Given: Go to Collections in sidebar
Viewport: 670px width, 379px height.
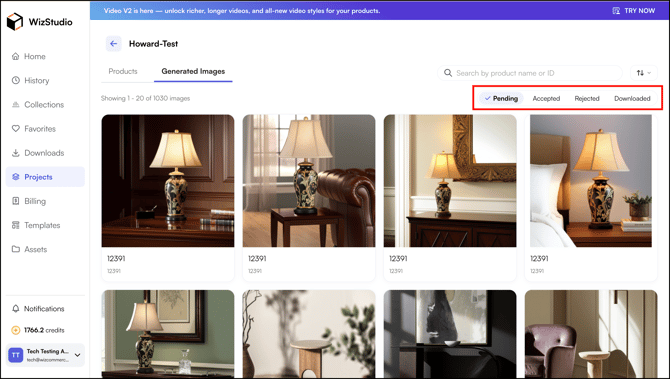Looking at the screenshot, I should 45,105.
